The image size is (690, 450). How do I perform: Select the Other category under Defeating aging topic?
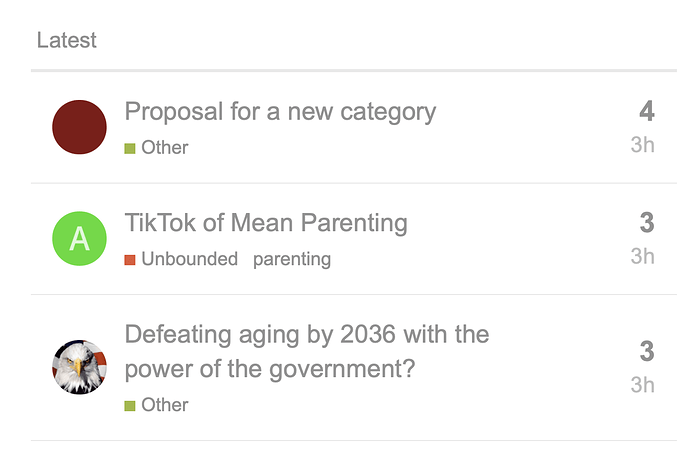(165, 405)
